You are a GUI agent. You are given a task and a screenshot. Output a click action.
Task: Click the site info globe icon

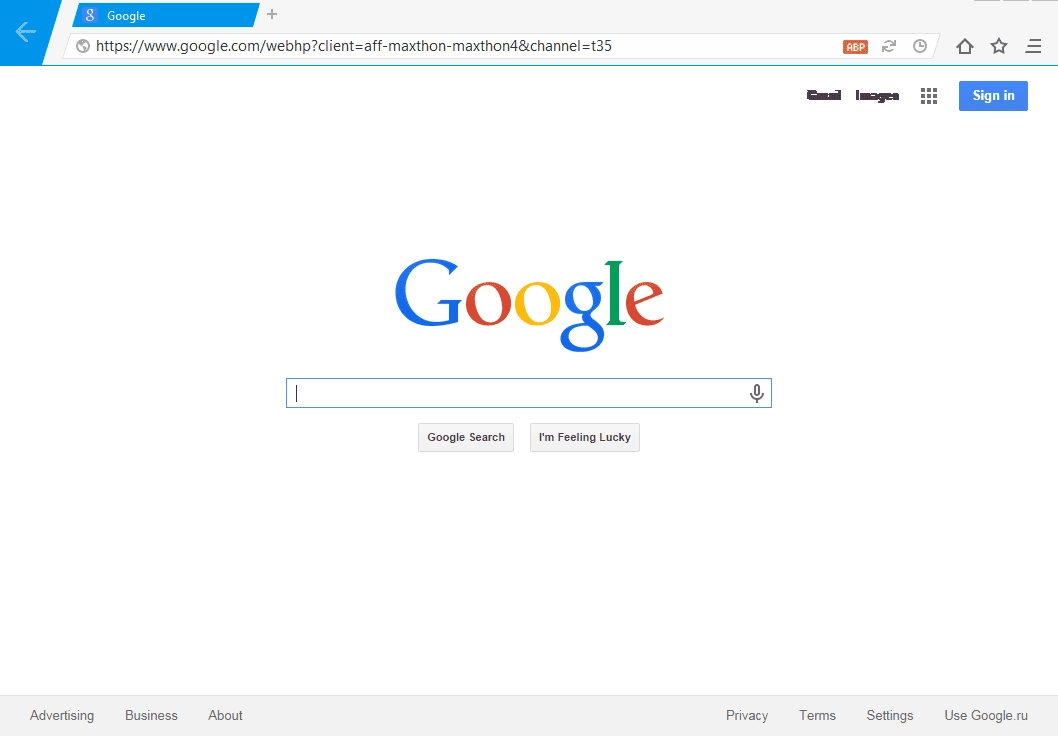(83, 46)
